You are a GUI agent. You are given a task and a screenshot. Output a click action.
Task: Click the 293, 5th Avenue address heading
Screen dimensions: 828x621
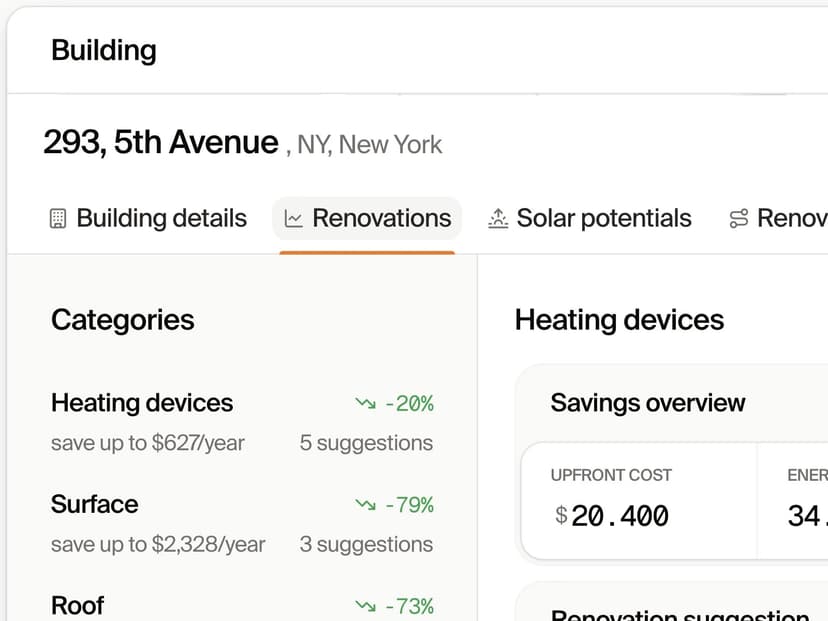(x=161, y=143)
